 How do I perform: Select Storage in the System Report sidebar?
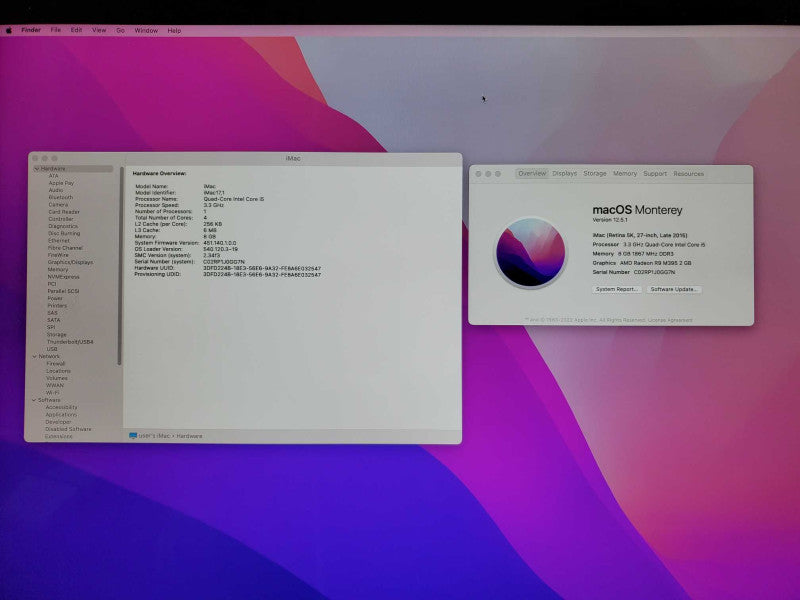57,334
